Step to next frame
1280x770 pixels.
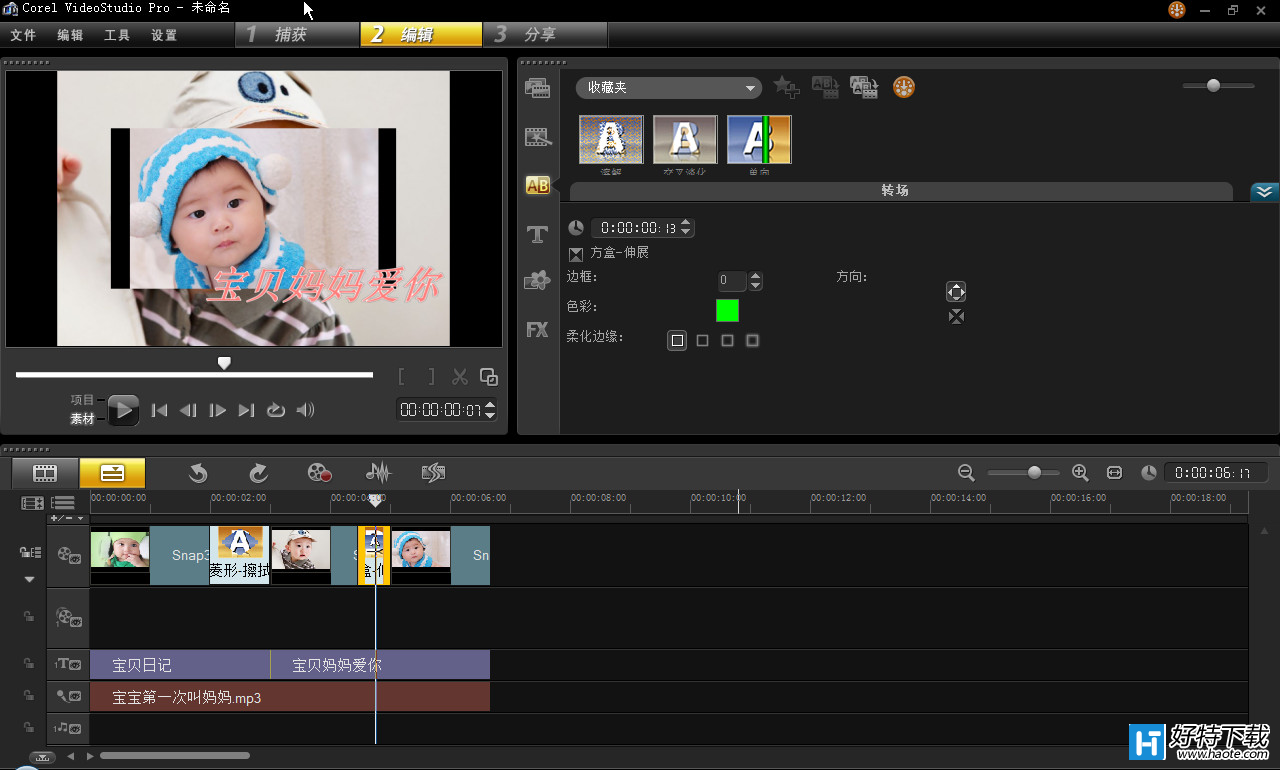217,410
